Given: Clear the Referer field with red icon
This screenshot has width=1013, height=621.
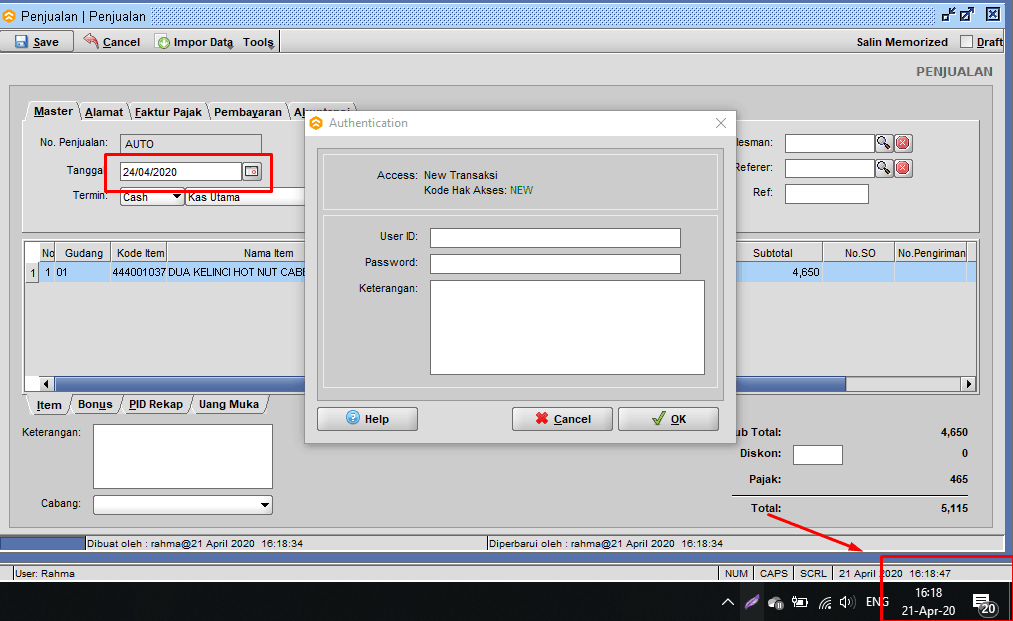Looking at the screenshot, I should click(903, 168).
